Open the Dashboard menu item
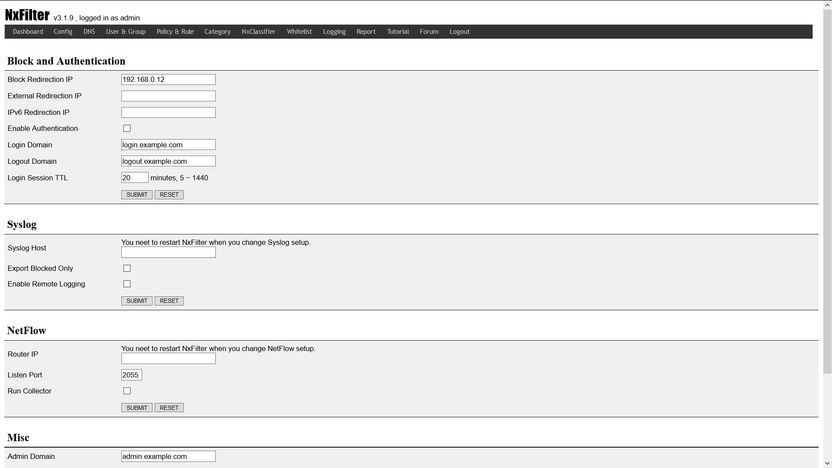Image resolution: width=832 pixels, height=468 pixels. pyautogui.click(x=28, y=32)
